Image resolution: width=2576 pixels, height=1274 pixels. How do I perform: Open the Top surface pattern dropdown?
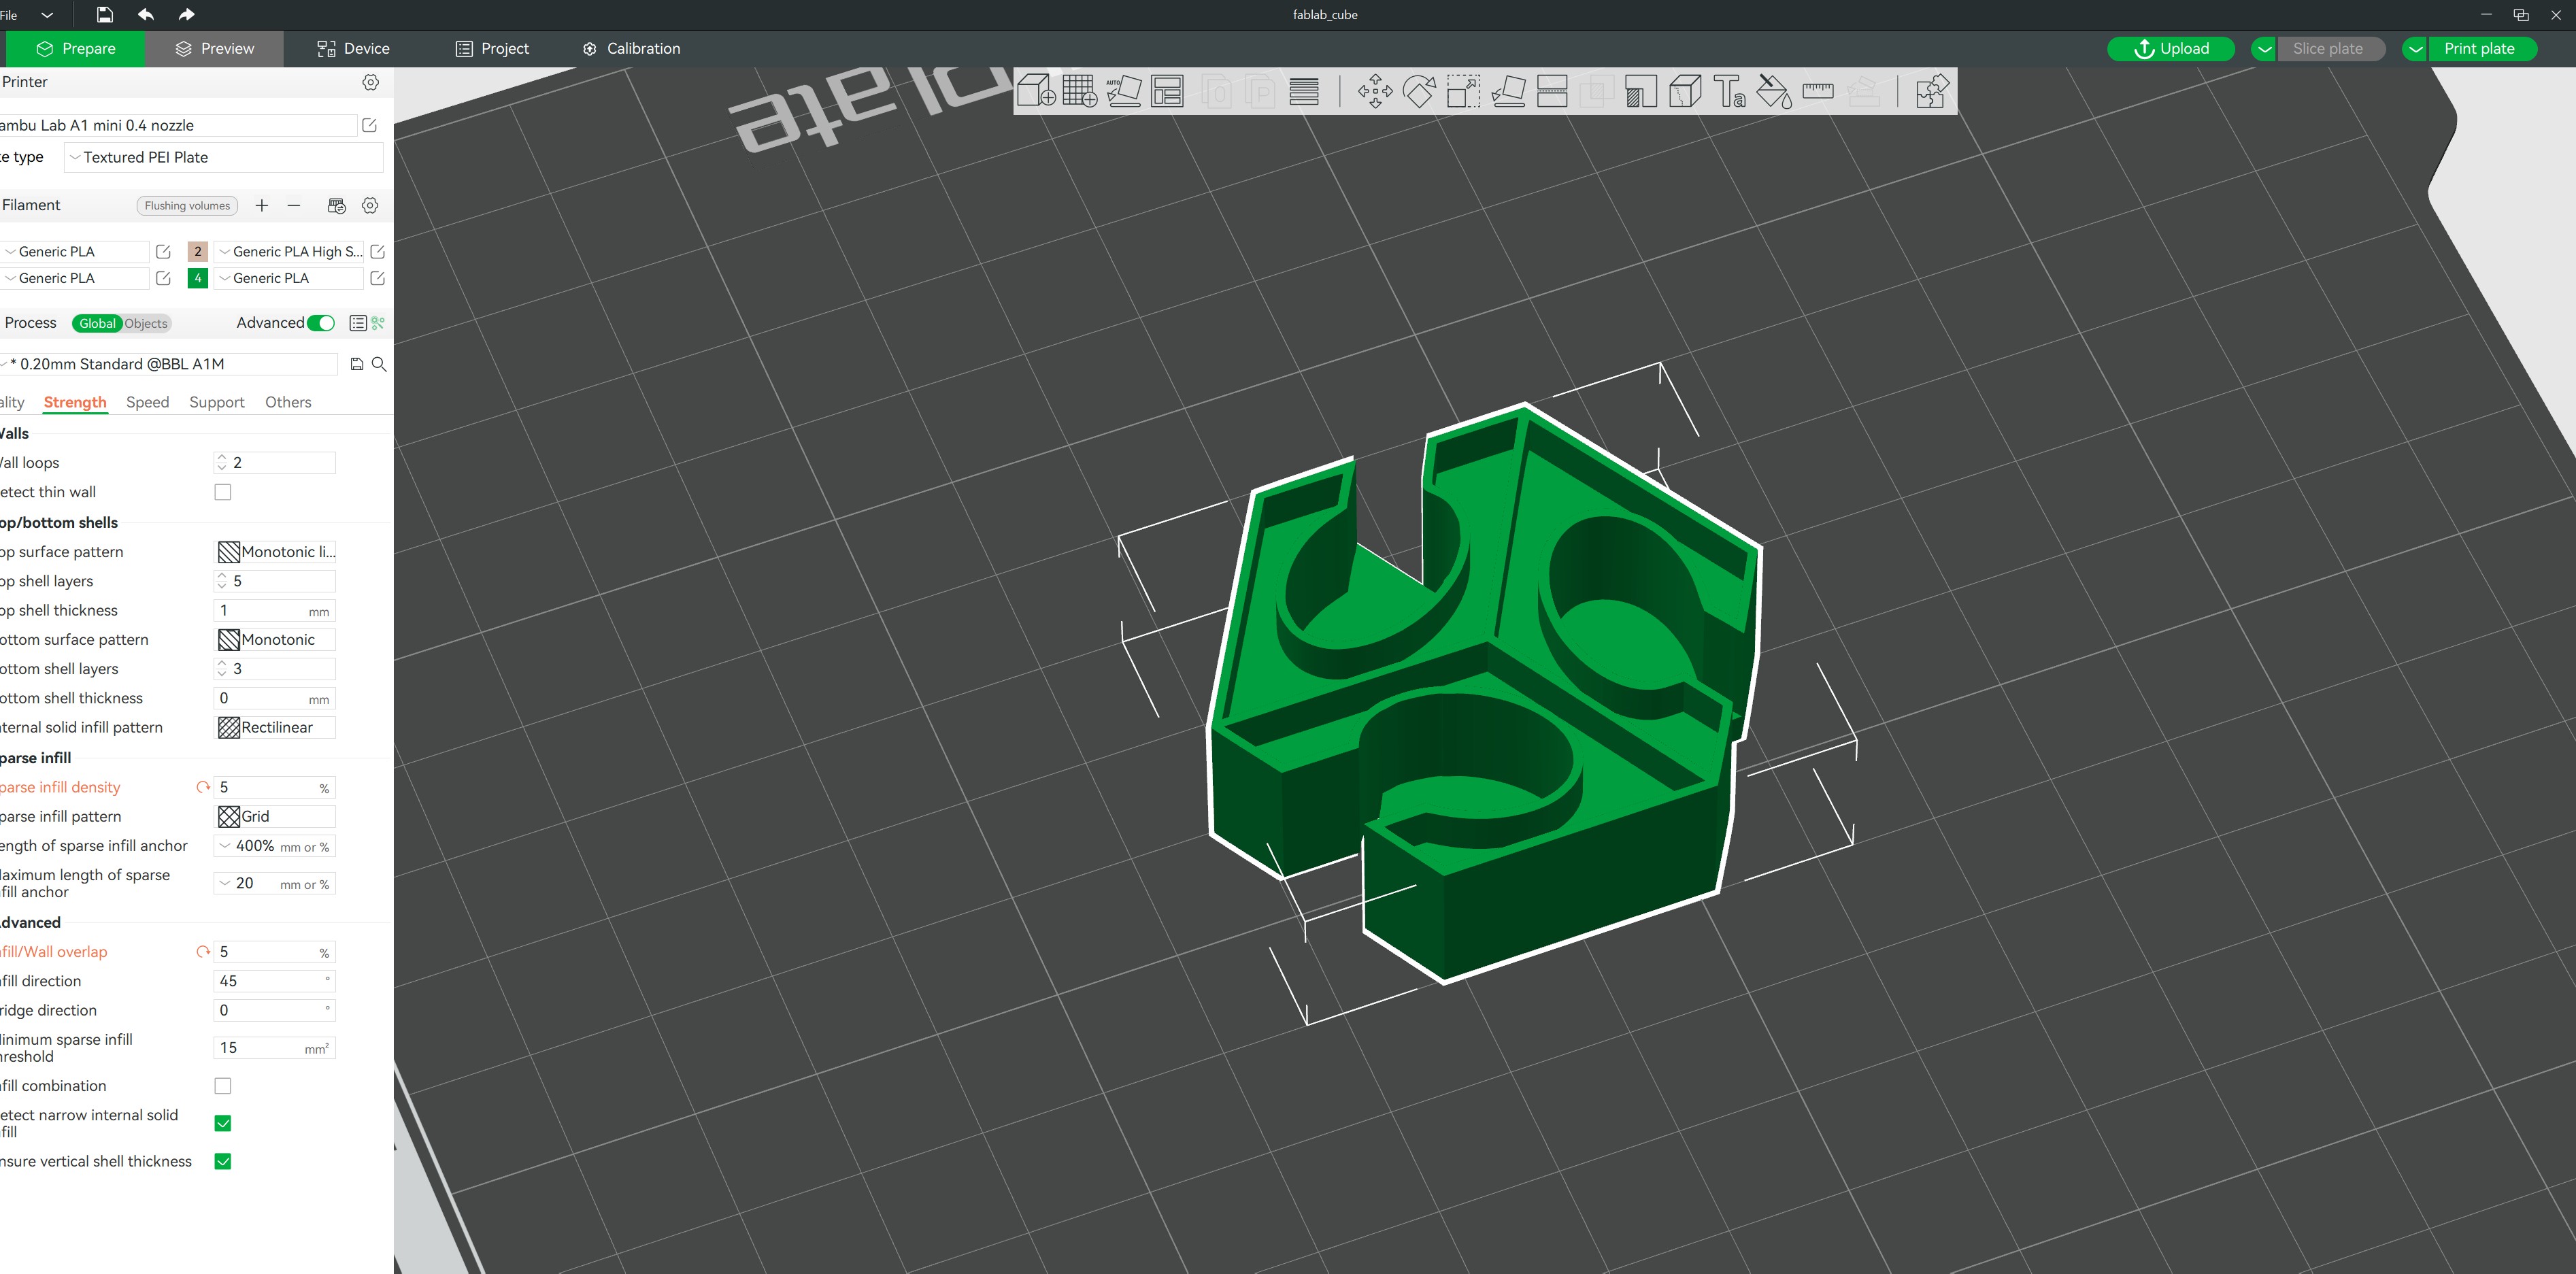point(276,552)
